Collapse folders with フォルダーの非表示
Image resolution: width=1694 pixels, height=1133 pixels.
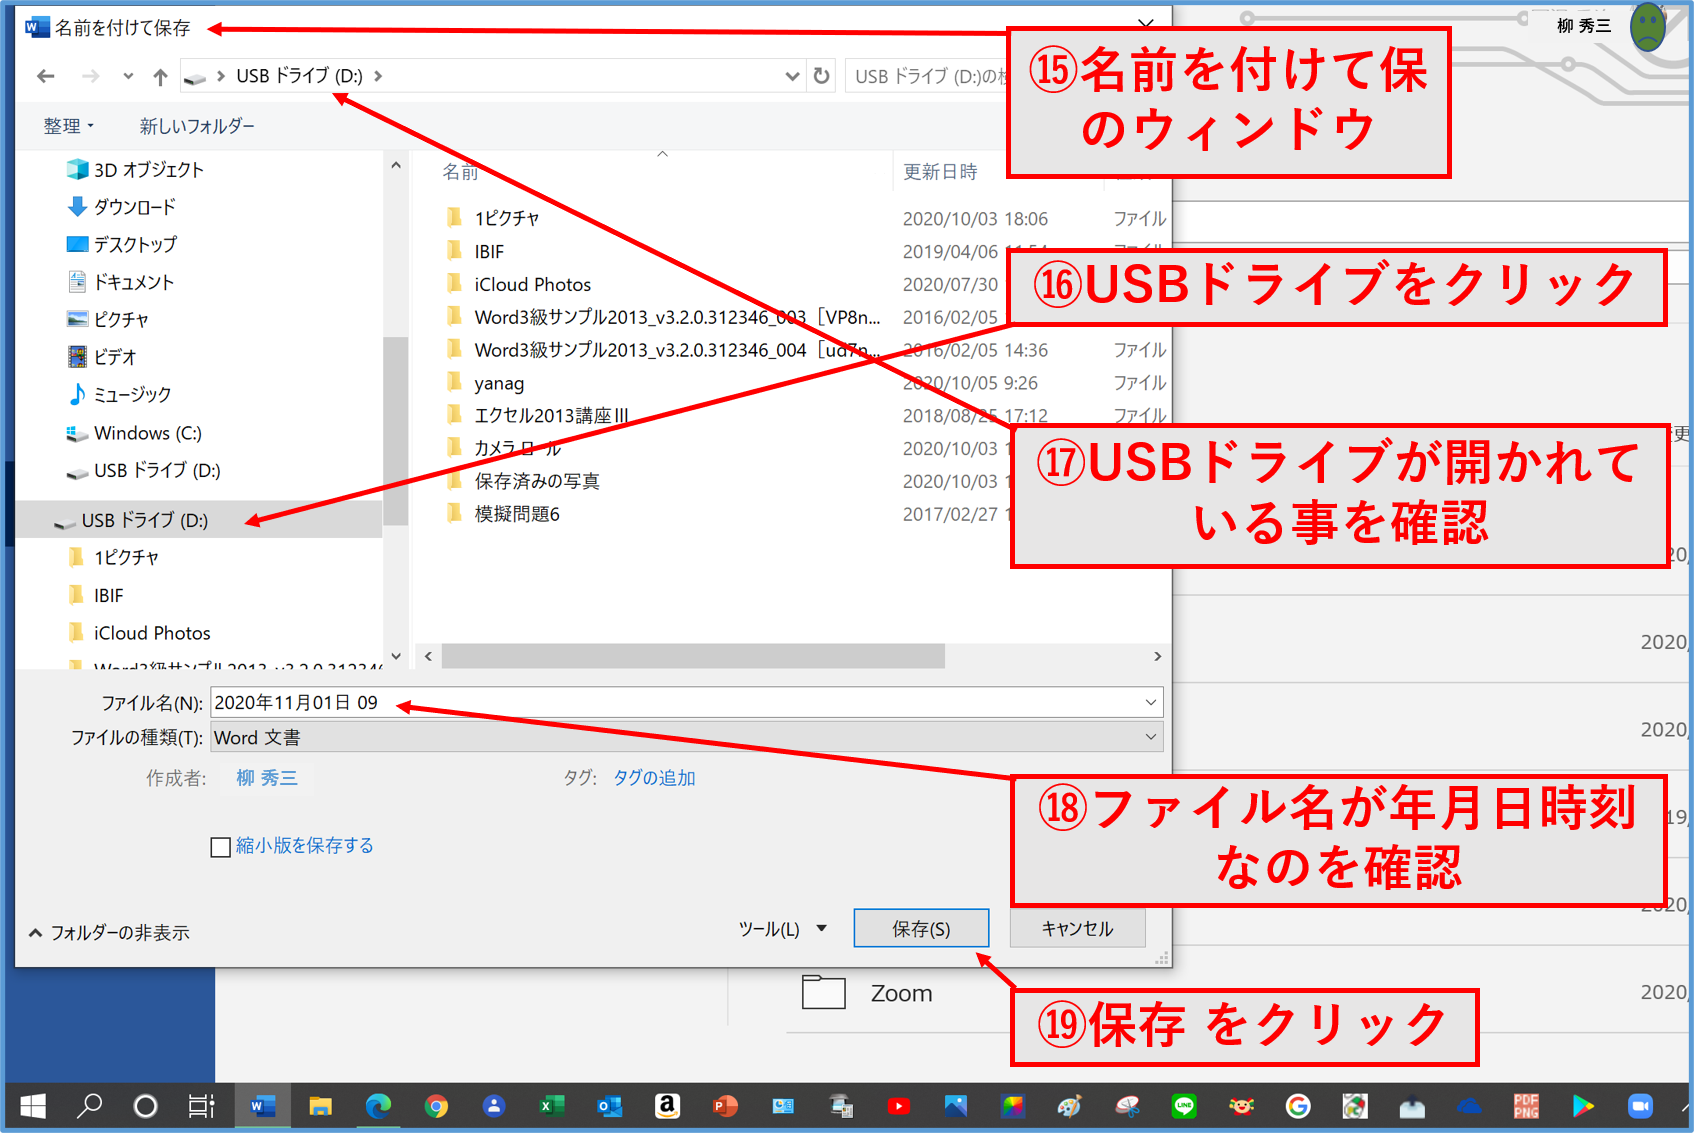pyautogui.click(x=108, y=933)
